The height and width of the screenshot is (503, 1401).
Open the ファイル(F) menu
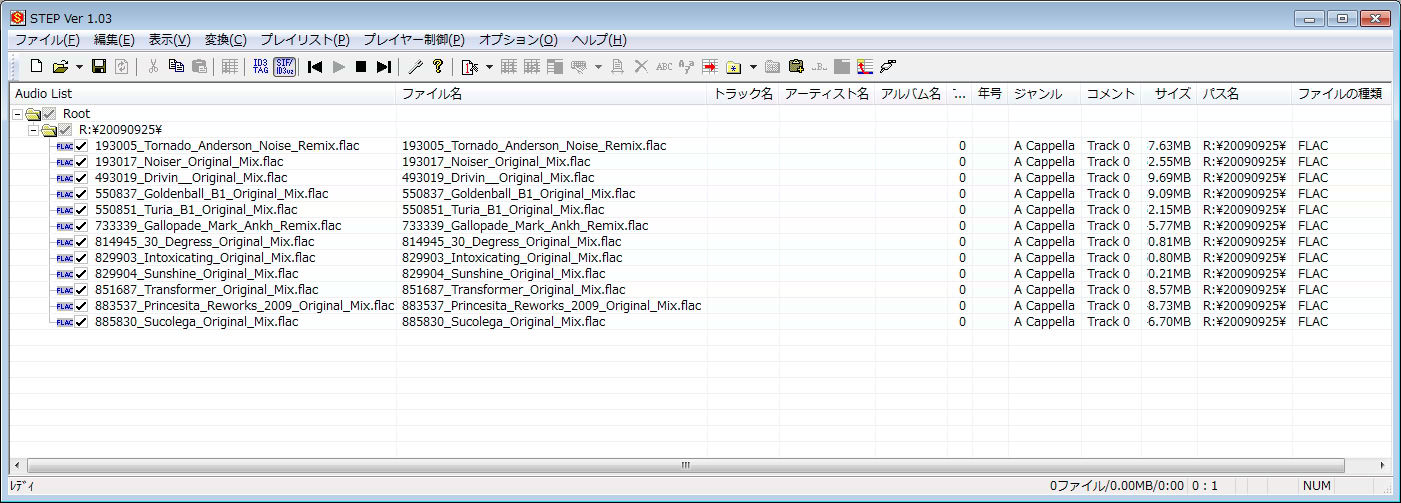click(x=47, y=40)
